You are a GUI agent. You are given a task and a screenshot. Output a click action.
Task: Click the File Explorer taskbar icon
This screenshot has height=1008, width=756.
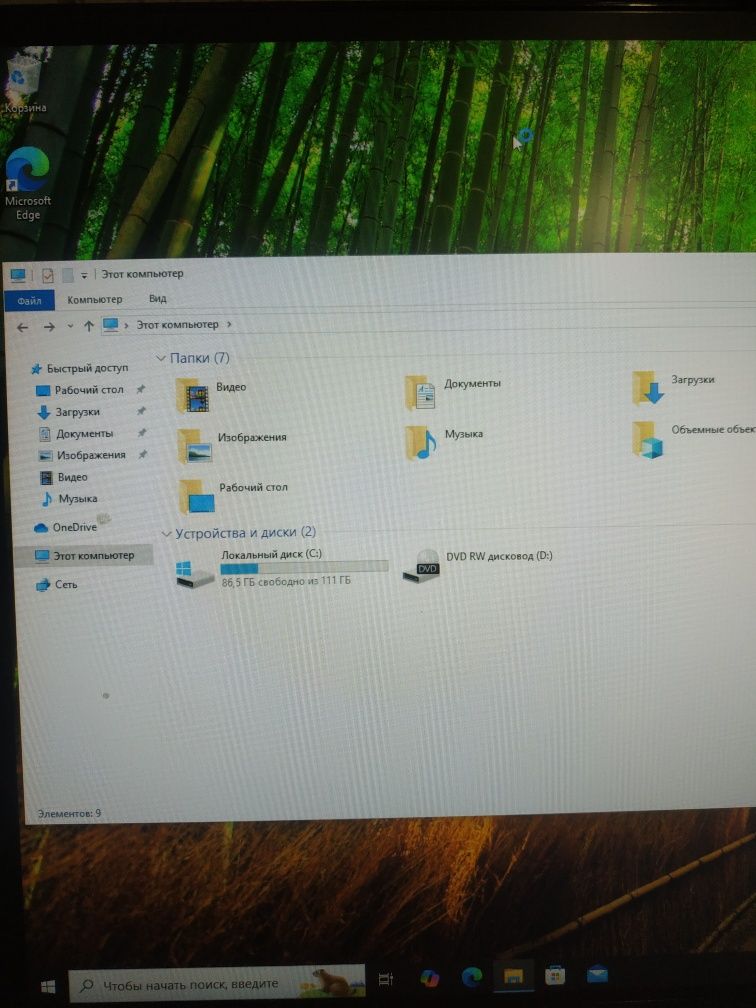click(x=513, y=976)
